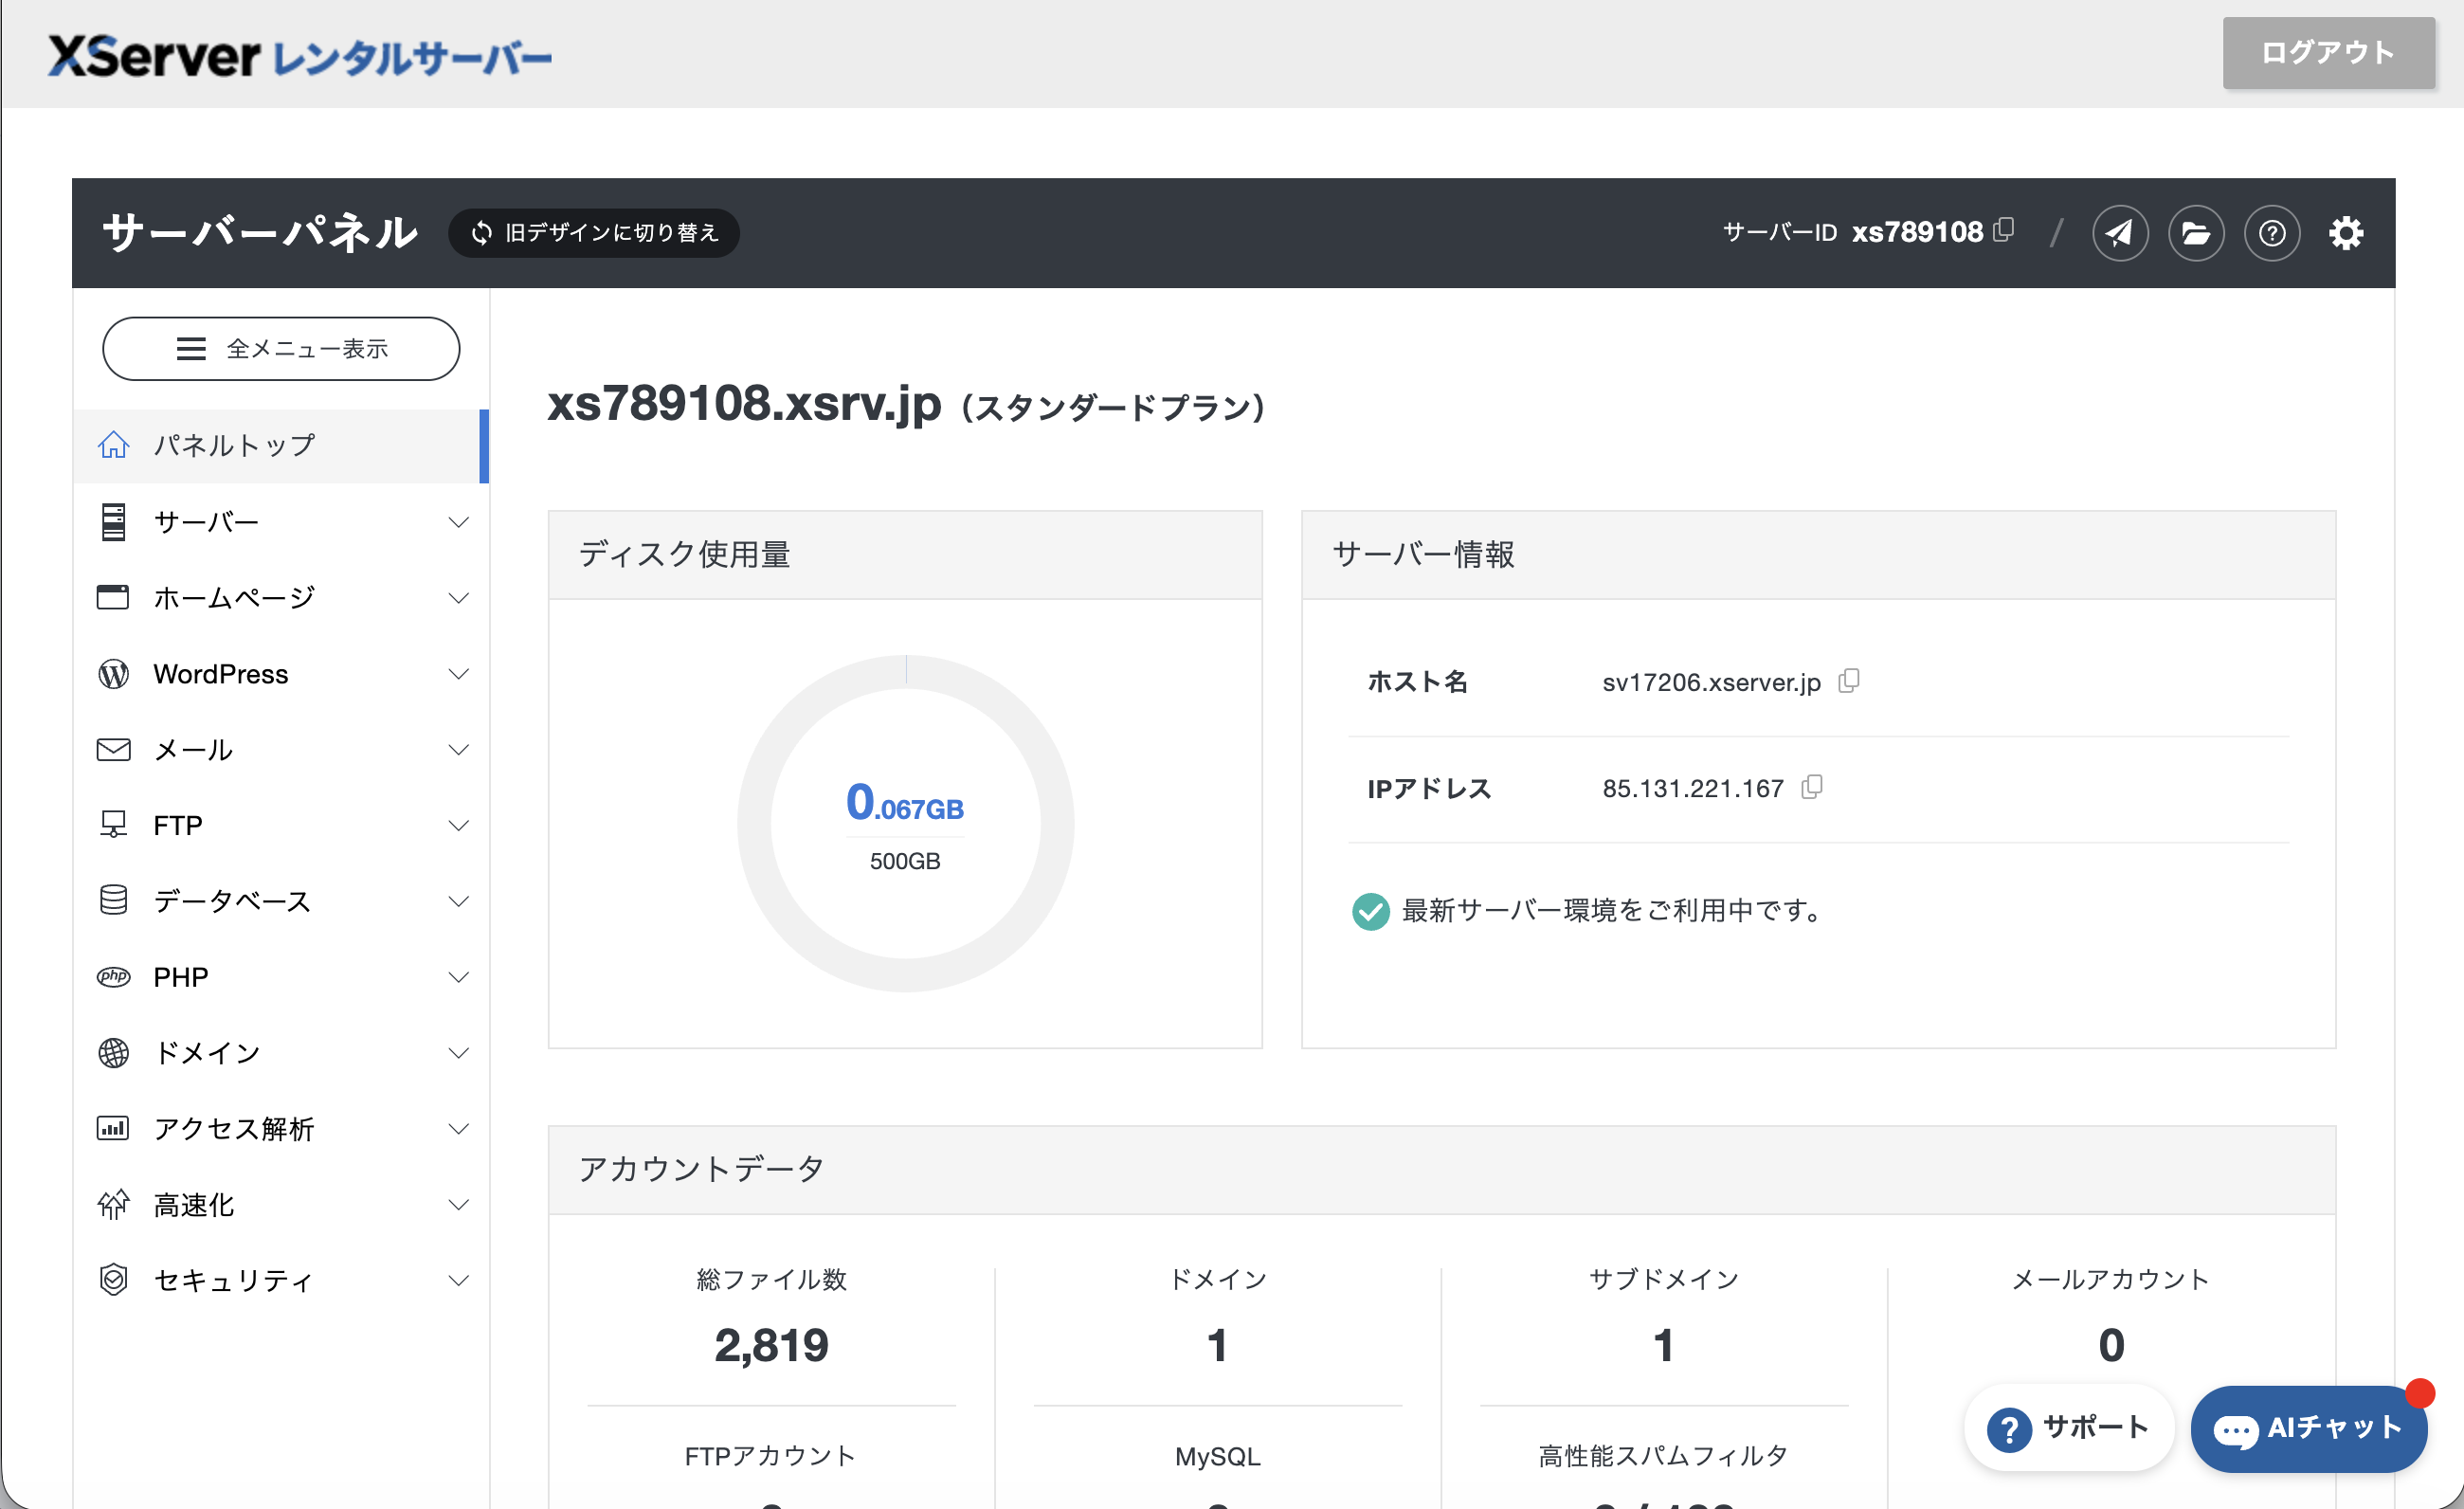Copy the host name sv17206.xserver.jp
This screenshot has width=2464, height=1509.
coord(1849,681)
